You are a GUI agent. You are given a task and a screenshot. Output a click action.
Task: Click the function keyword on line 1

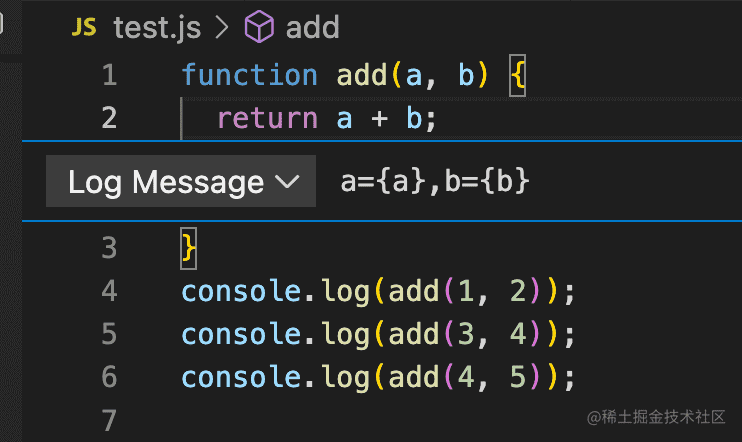click(249, 75)
